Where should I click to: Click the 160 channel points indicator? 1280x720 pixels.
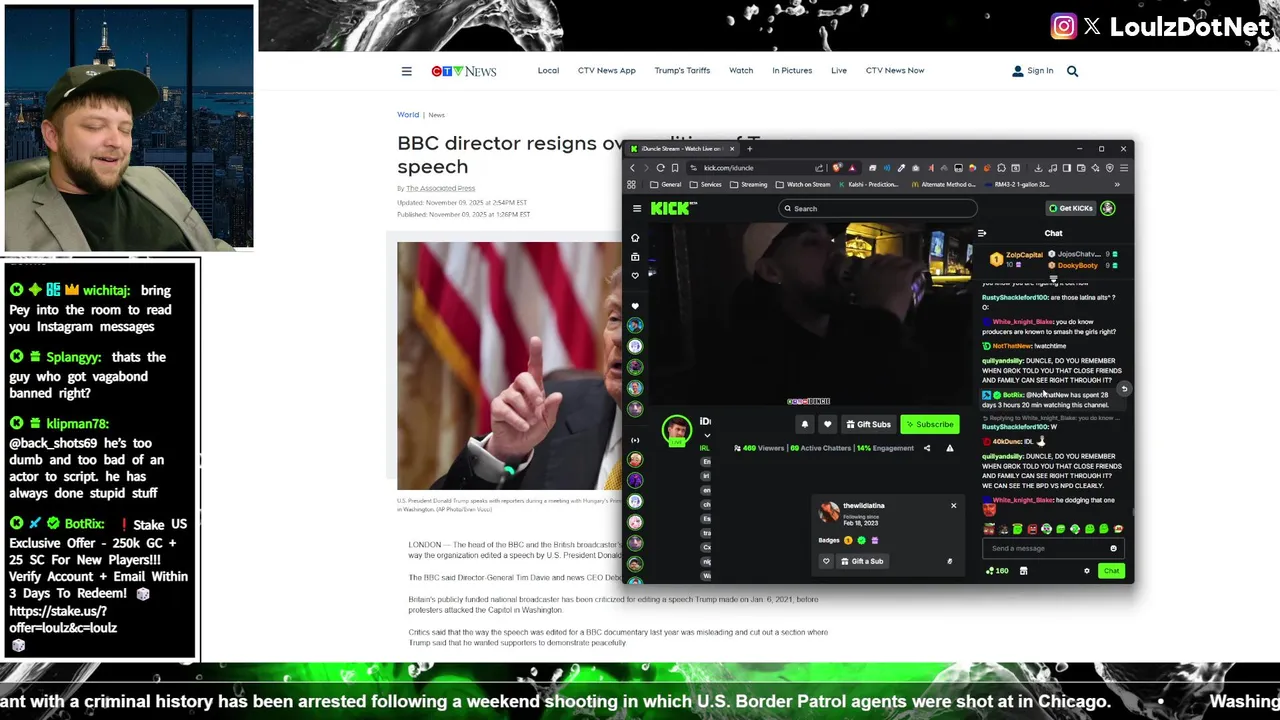coord(997,571)
